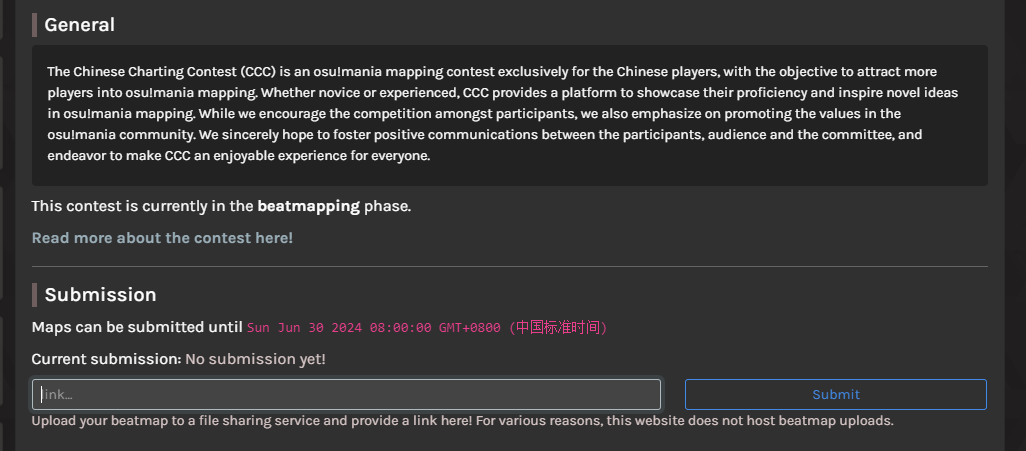Click the Submission section heading
Screen dimensions: 1026x451
click(x=100, y=295)
